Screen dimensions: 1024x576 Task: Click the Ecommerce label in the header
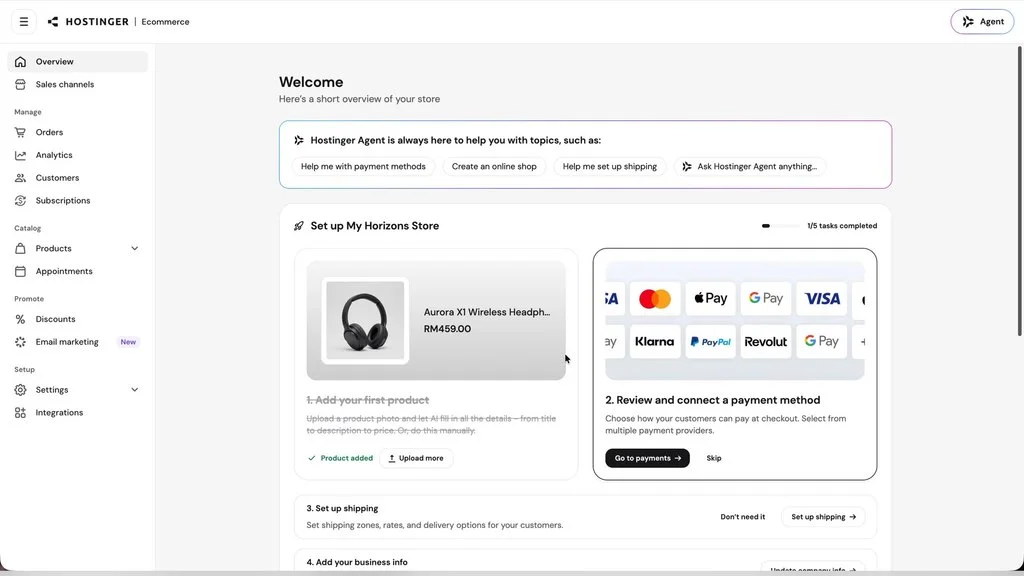165,22
